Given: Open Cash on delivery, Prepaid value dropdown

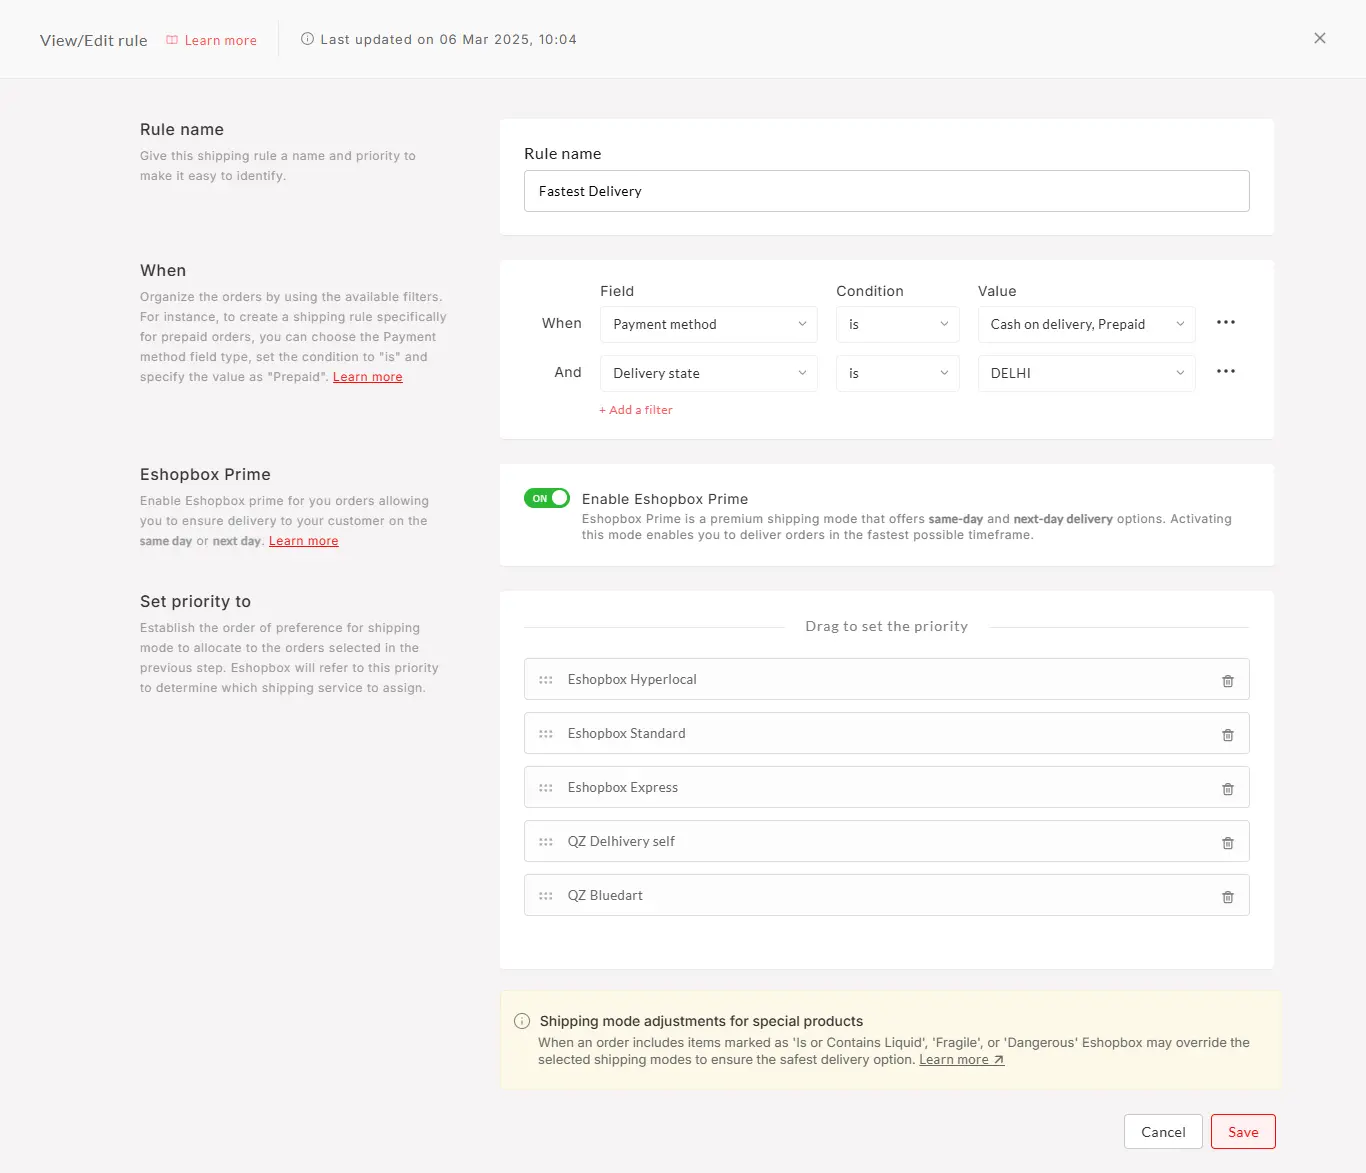Looking at the screenshot, I should coord(1087,324).
